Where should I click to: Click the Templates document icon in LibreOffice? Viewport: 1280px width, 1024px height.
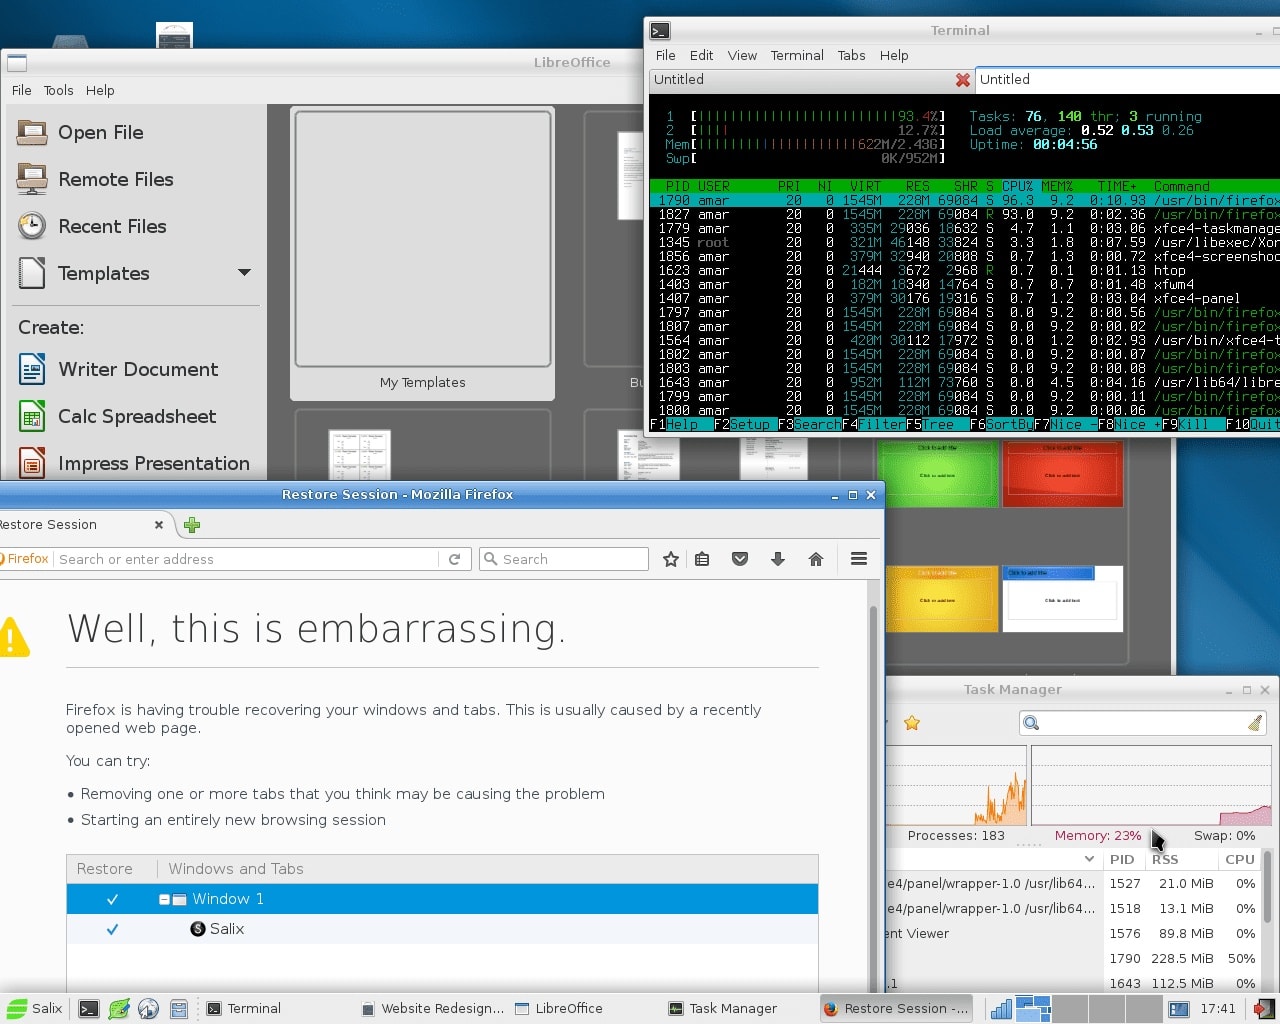click(x=32, y=273)
